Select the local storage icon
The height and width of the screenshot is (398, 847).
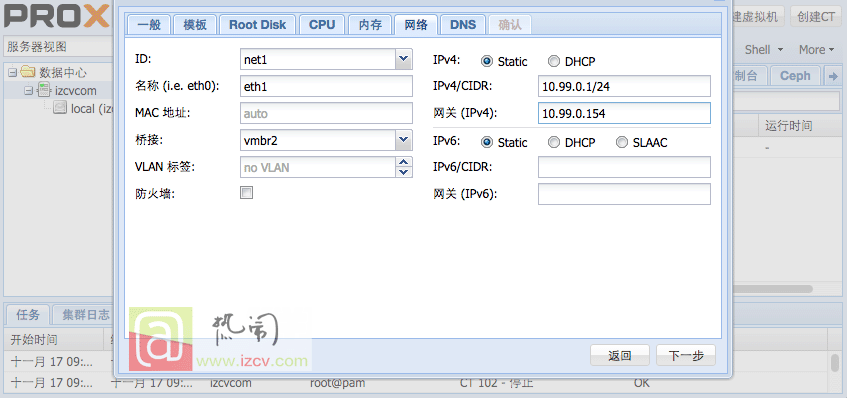click(x=60, y=108)
